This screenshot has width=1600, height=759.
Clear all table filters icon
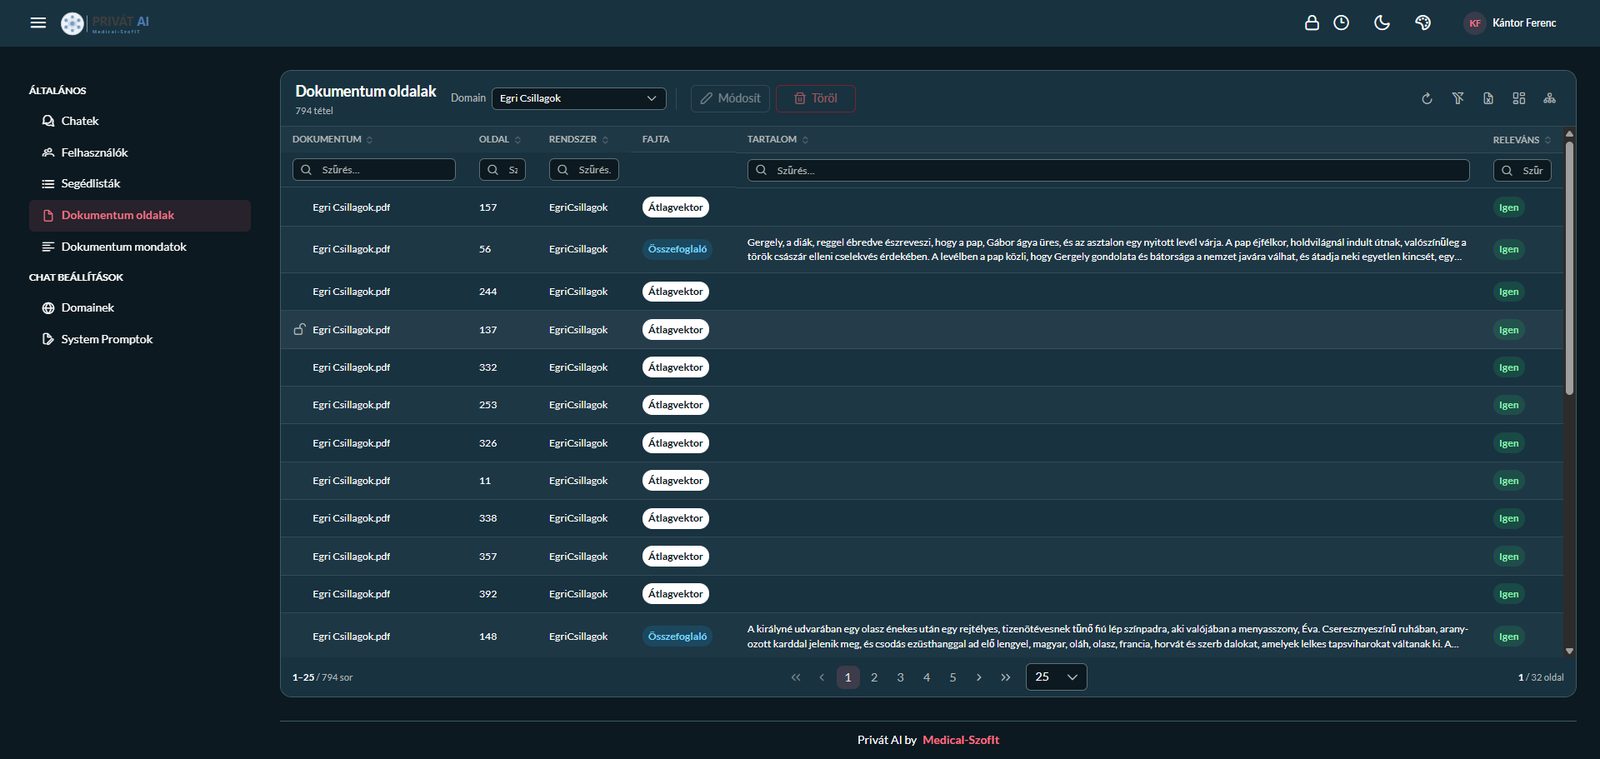tap(1458, 98)
